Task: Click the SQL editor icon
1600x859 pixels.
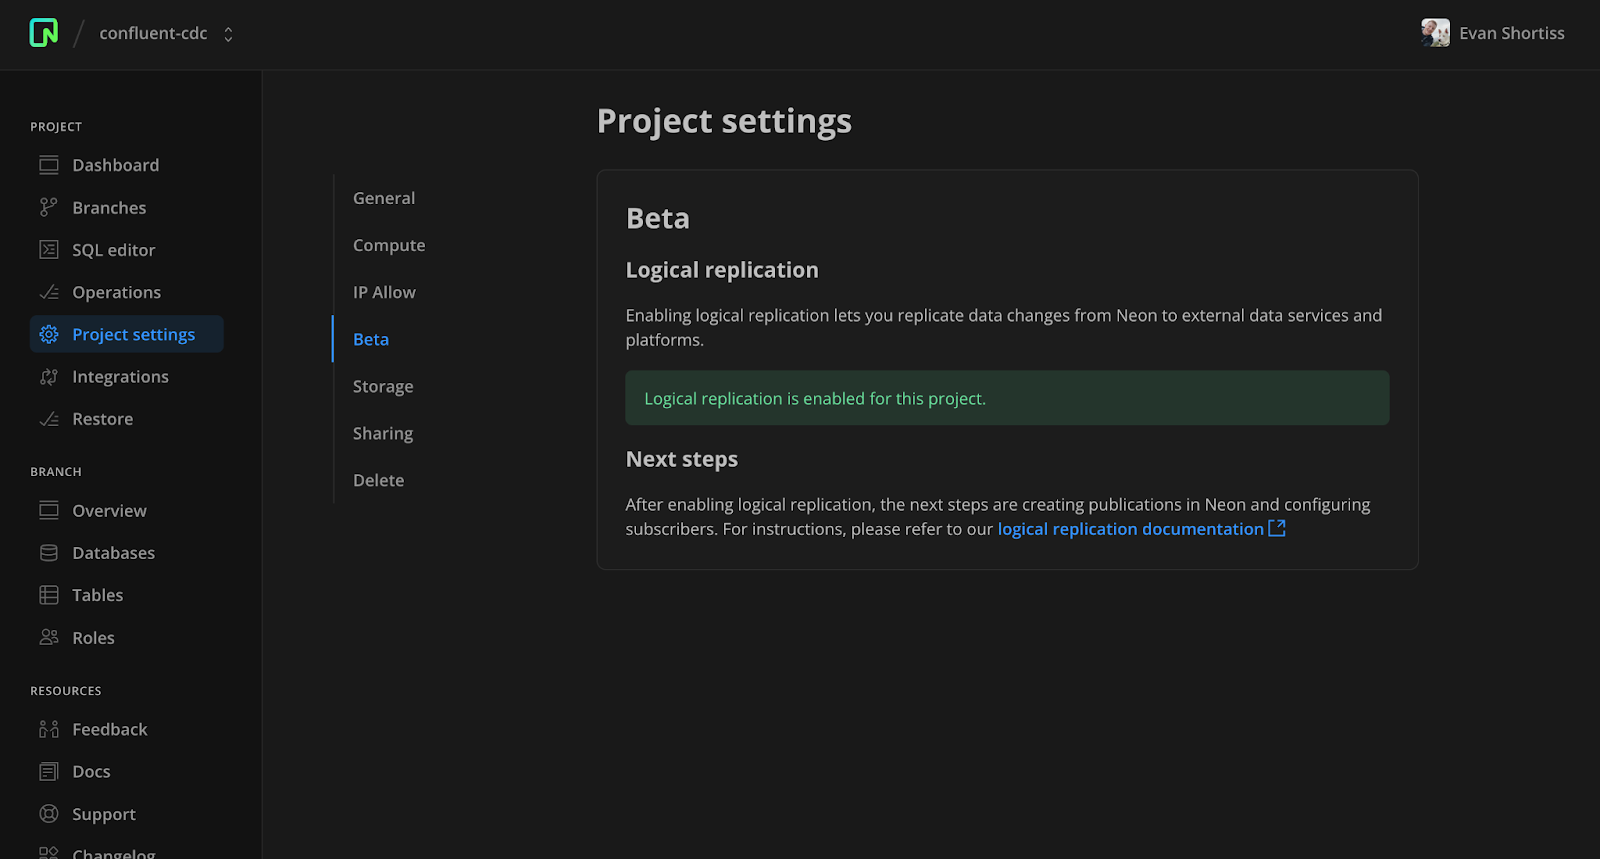Action: coord(49,249)
